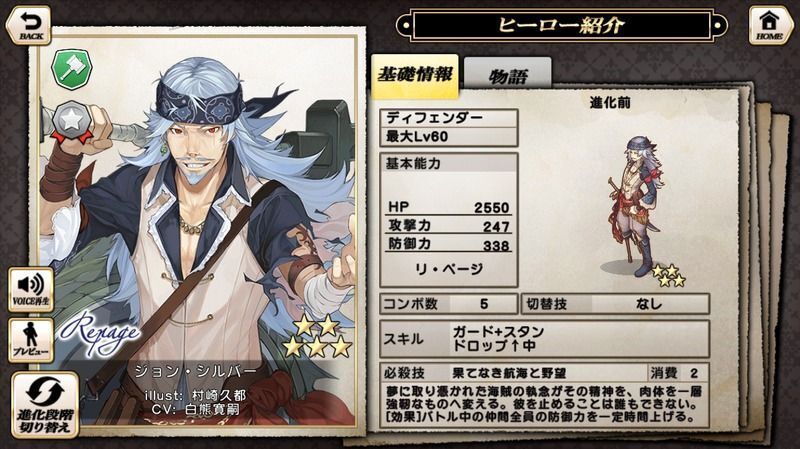Tap the Repage logo on card
Image resolution: width=800 pixels, height=449 pixels.
(x=100, y=334)
